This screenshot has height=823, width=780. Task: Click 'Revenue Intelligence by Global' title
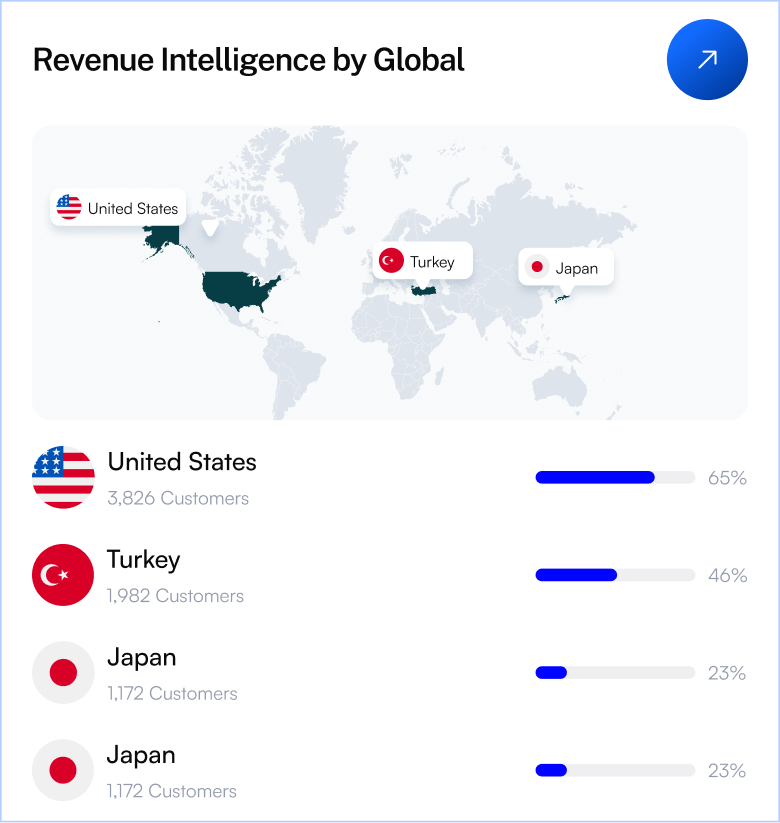click(249, 60)
